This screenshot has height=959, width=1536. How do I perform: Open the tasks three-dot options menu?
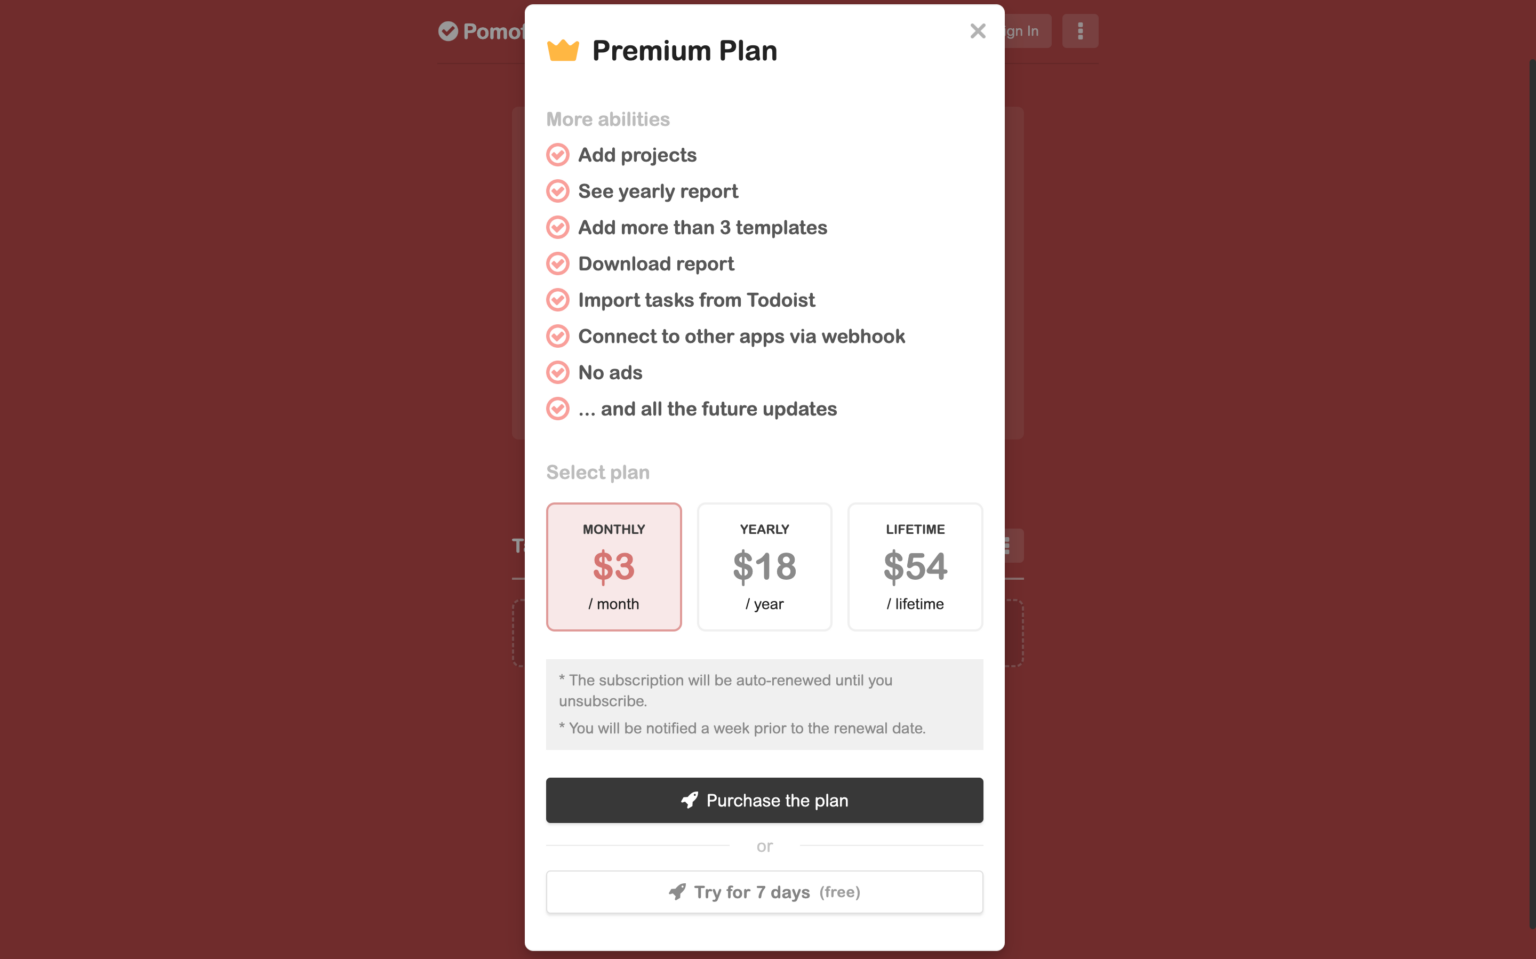coord(1010,546)
